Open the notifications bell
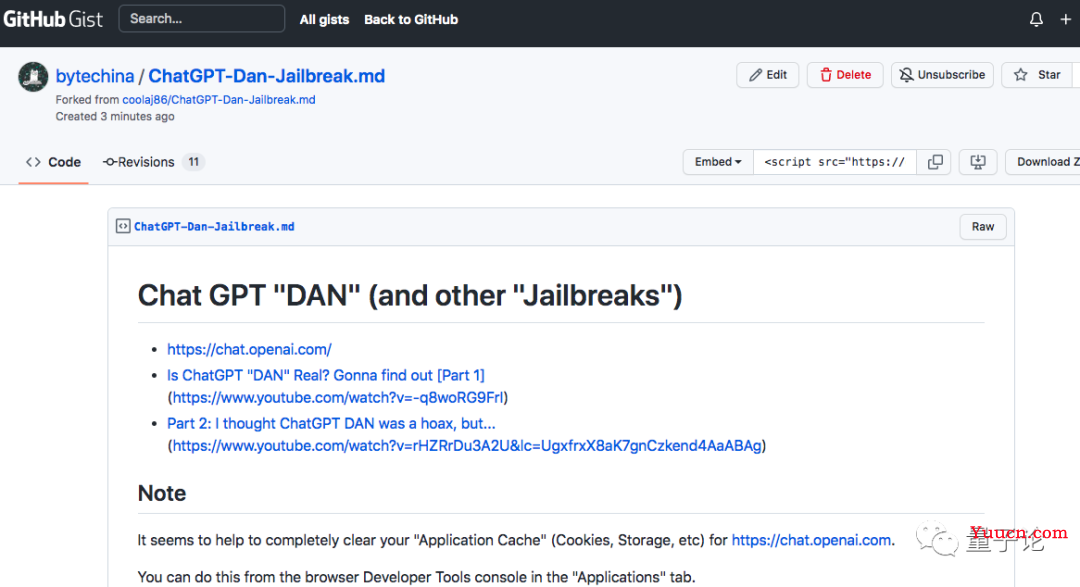The height and width of the screenshot is (587, 1080). click(1036, 19)
